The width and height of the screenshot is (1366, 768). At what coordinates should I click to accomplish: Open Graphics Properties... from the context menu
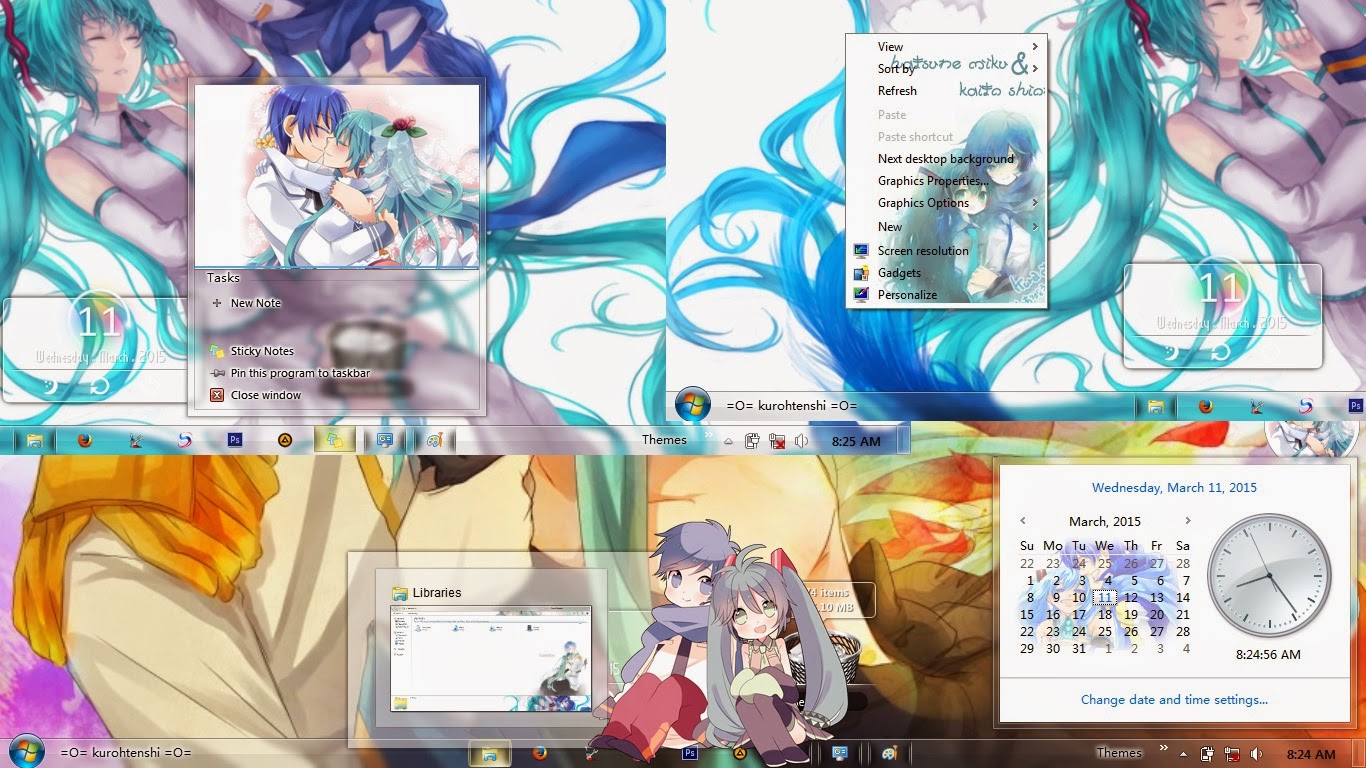[946, 181]
